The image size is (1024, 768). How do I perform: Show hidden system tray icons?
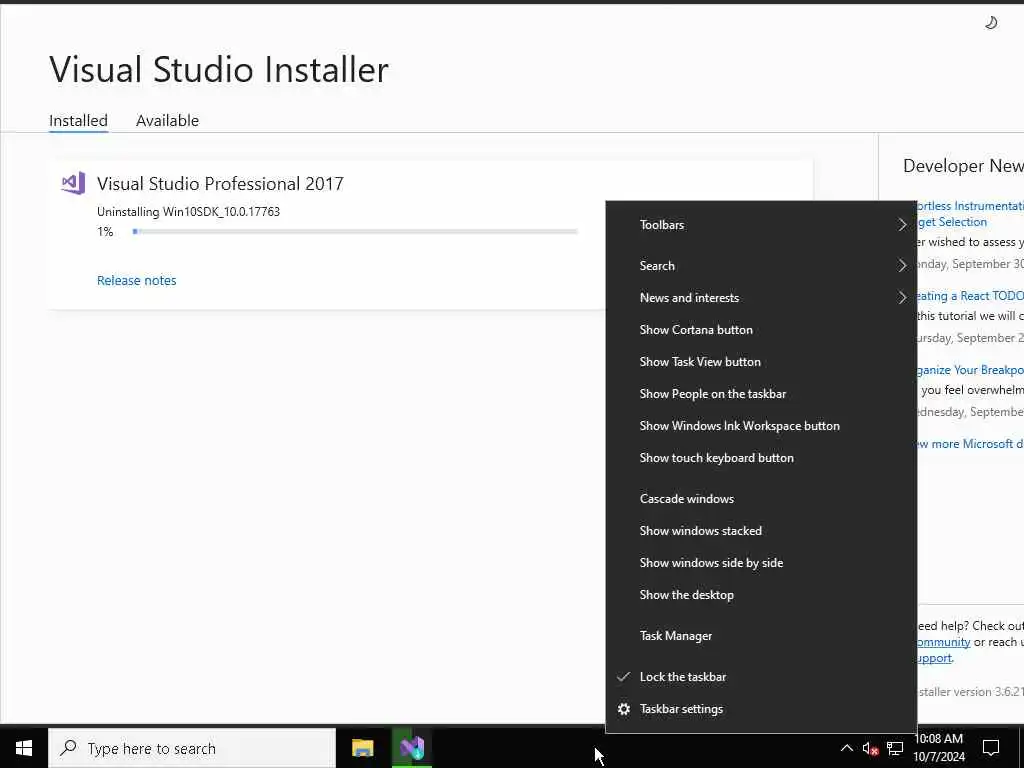point(846,748)
